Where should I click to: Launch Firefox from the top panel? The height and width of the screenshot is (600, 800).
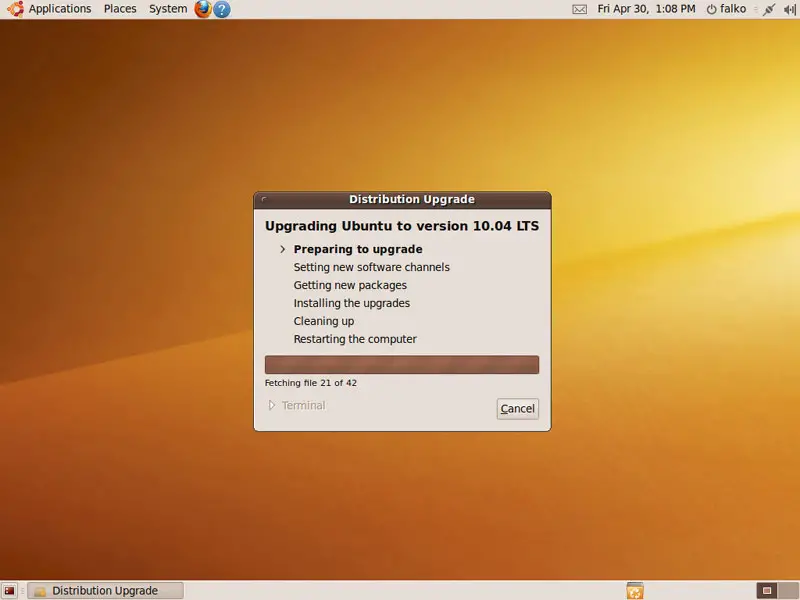203,9
